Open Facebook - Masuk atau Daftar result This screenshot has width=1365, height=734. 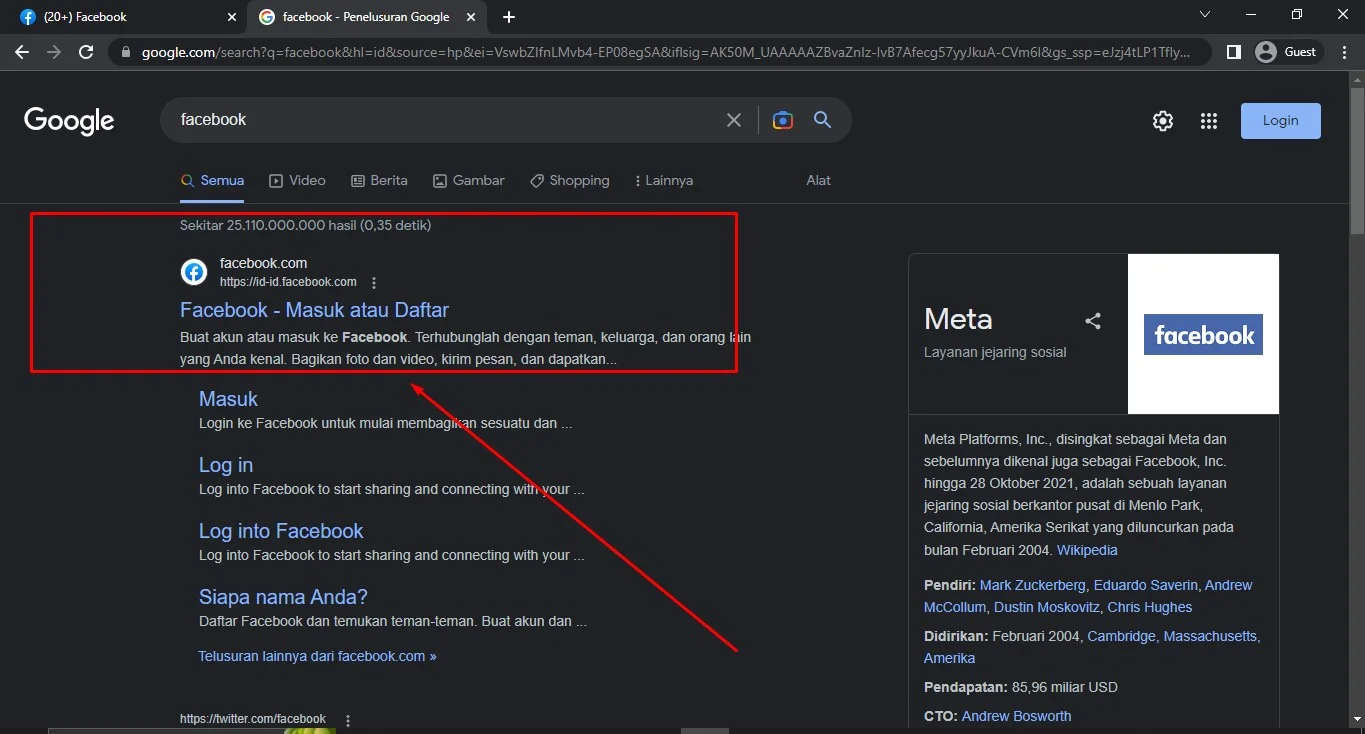[x=314, y=310]
